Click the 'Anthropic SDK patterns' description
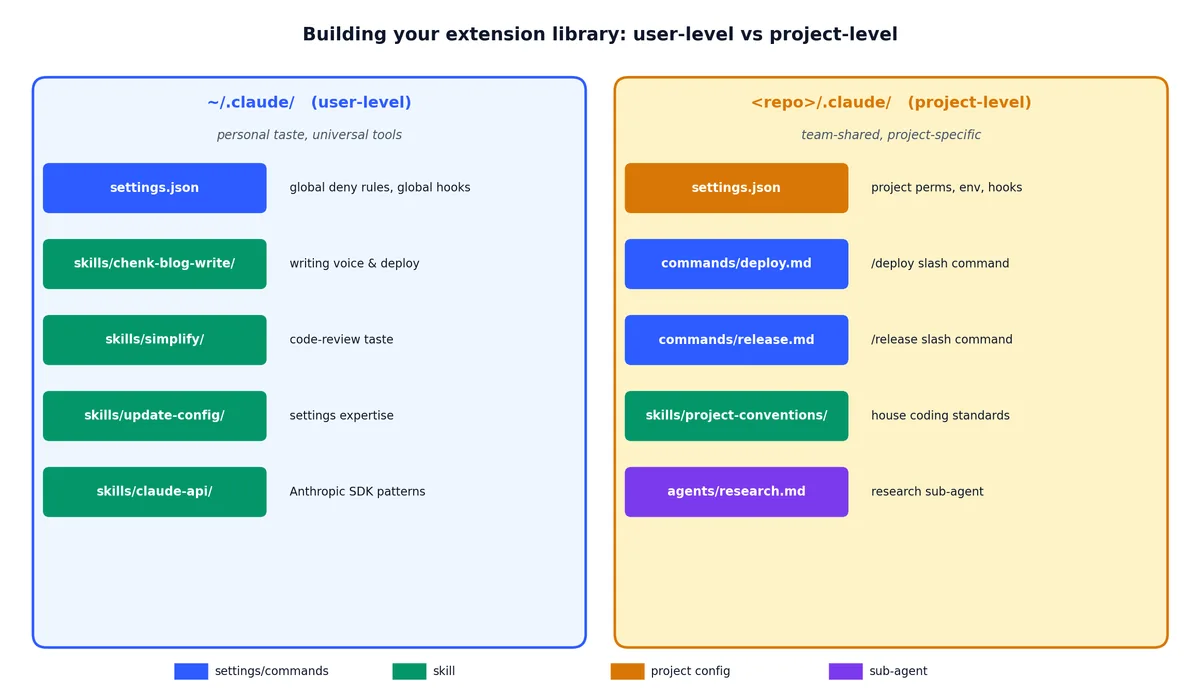The image size is (1200, 689). pyautogui.click(x=357, y=492)
